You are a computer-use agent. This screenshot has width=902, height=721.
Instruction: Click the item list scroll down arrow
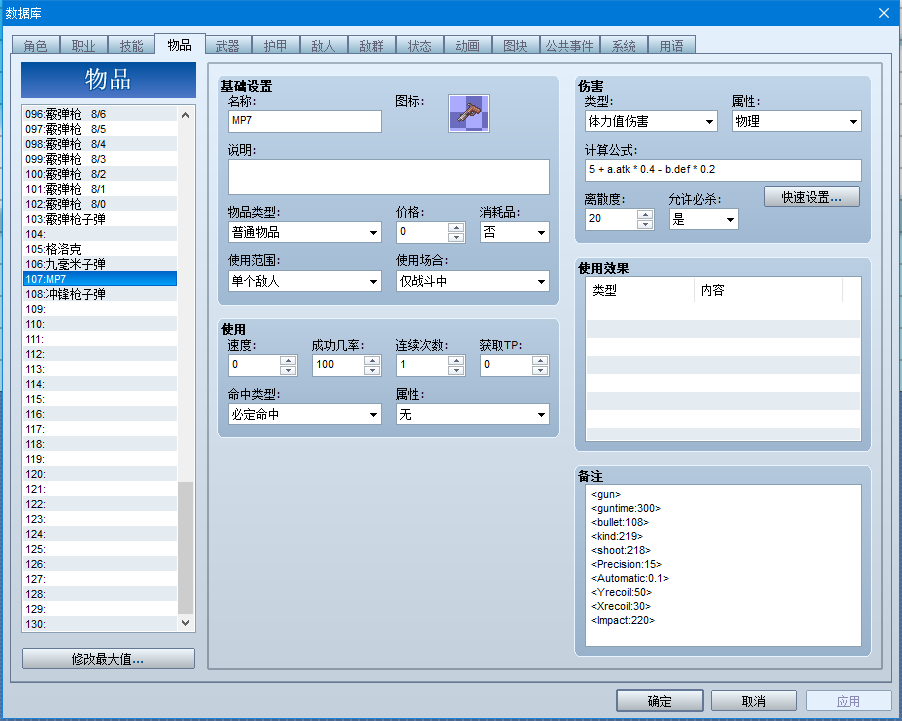pyautogui.click(x=185, y=623)
